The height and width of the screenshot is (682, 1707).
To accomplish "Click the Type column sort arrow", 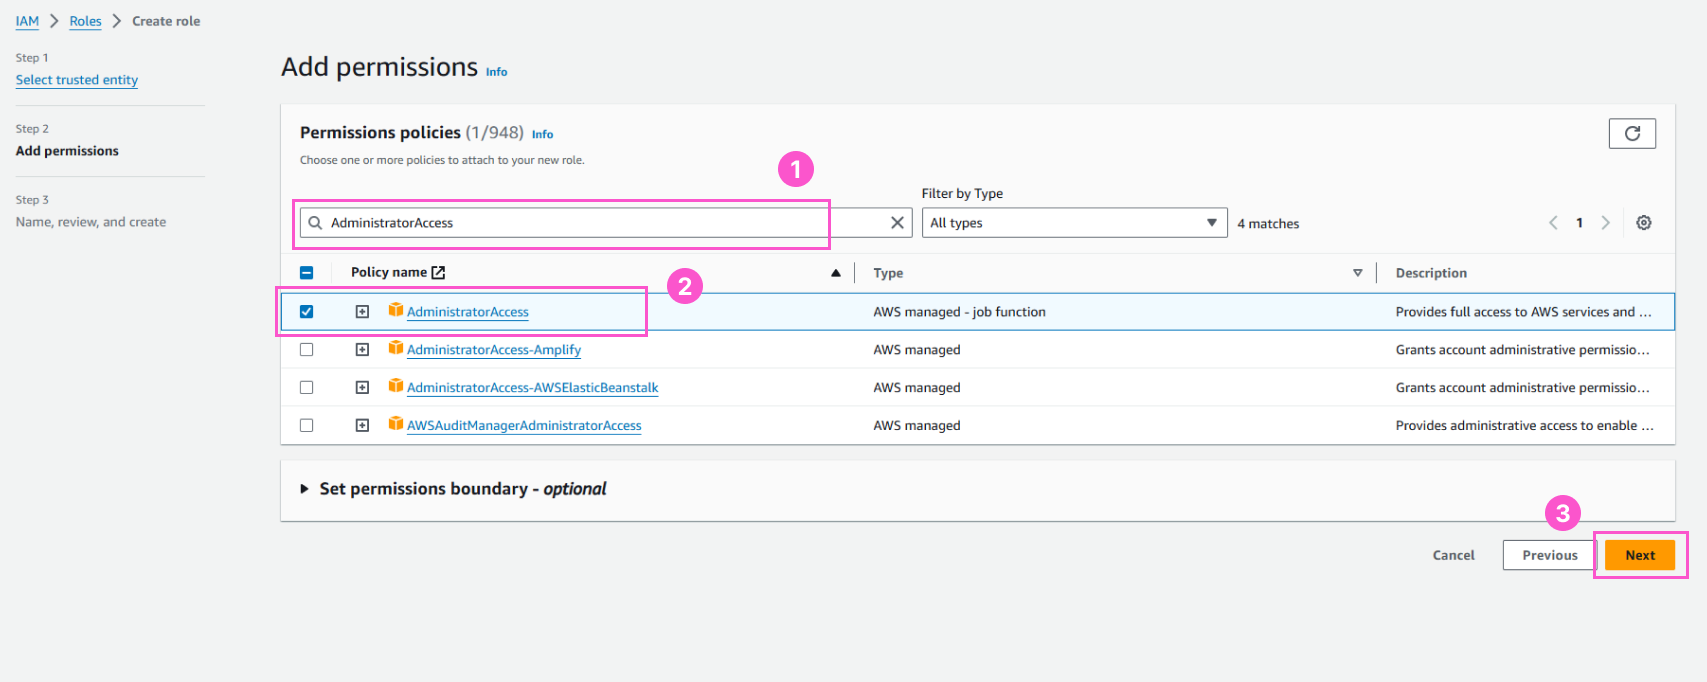I will pyautogui.click(x=1357, y=273).
